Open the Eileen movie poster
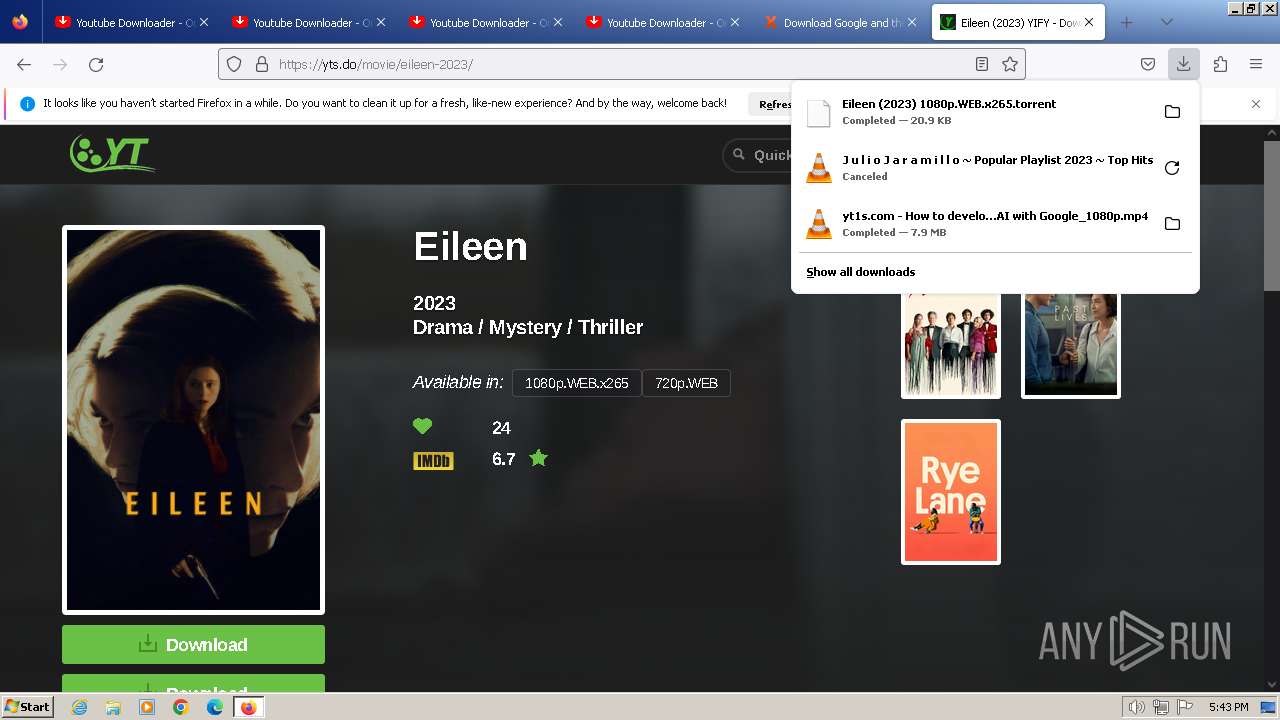Screen dimensions: 1280x720 coord(193,420)
